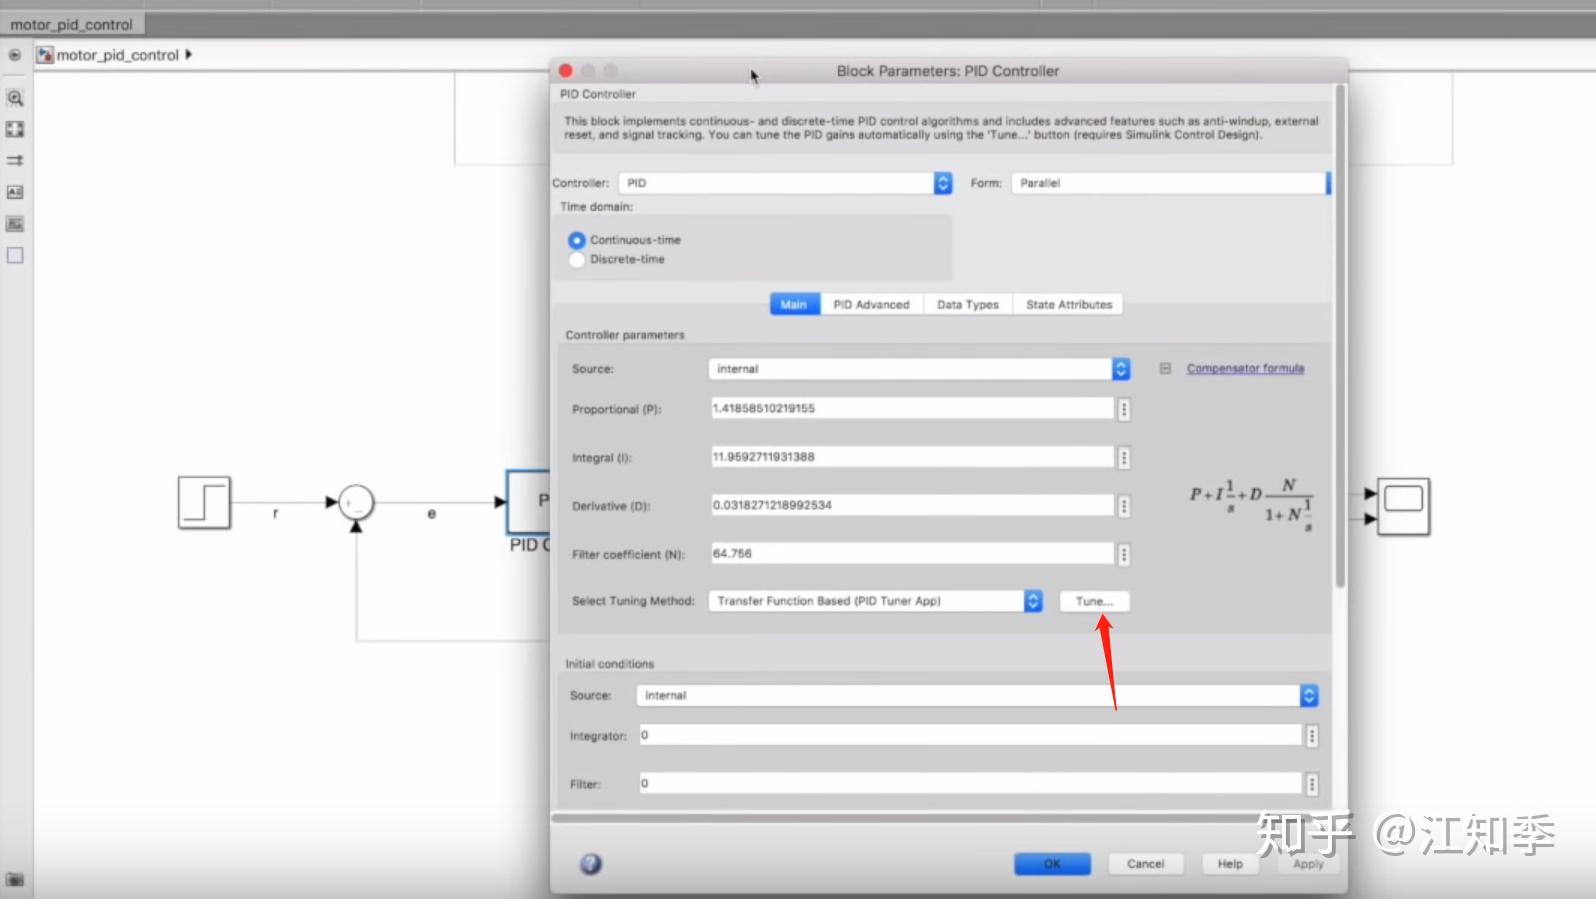Open Initial conditions Source dropdown
1596x899 pixels.
pyautogui.click(x=977, y=695)
